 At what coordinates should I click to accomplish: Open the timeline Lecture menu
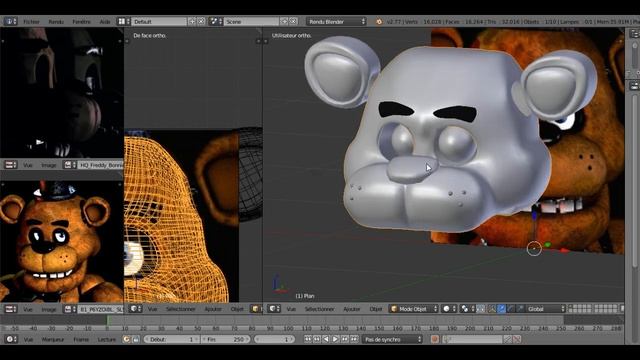(x=107, y=340)
